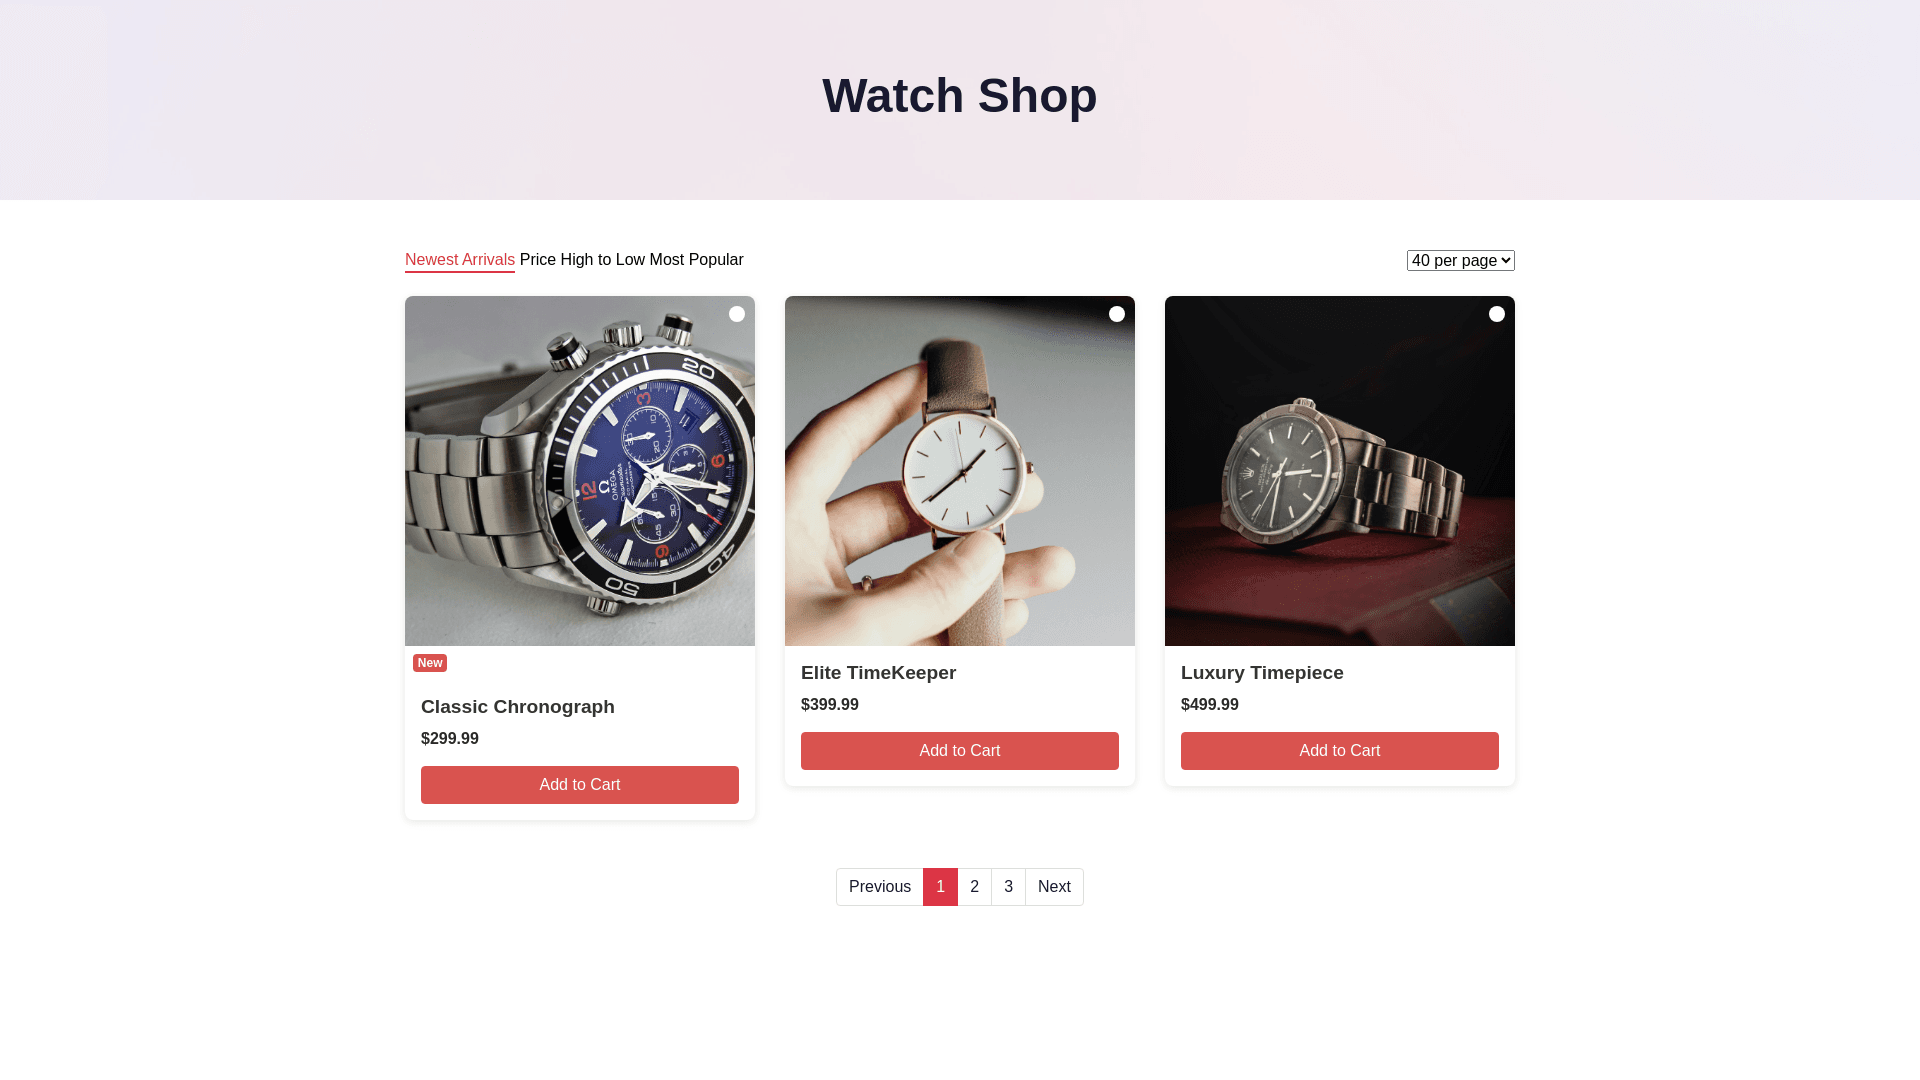Click the round icon on Luxury Timepiece image
This screenshot has height=1080, width=1920.
pyautogui.click(x=1497, y=314)
